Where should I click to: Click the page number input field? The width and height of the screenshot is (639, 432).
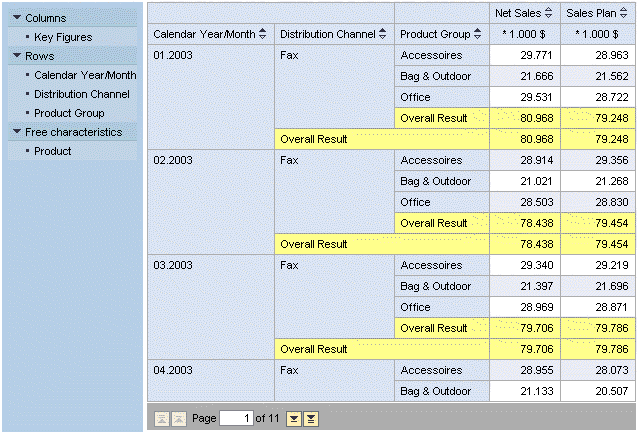point(236,417)
